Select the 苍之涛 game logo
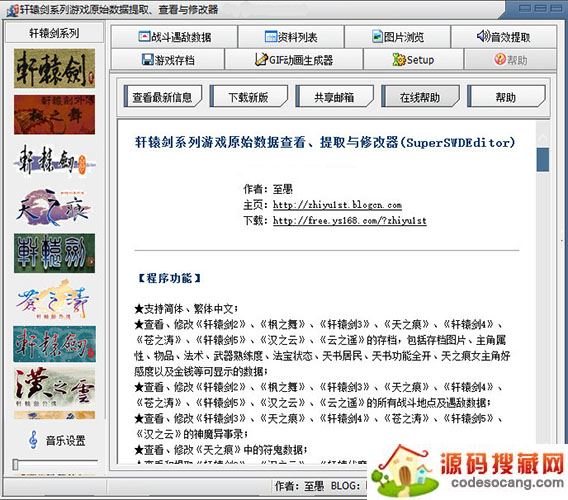This screenshot has height=500, width=568. [54, 299]
